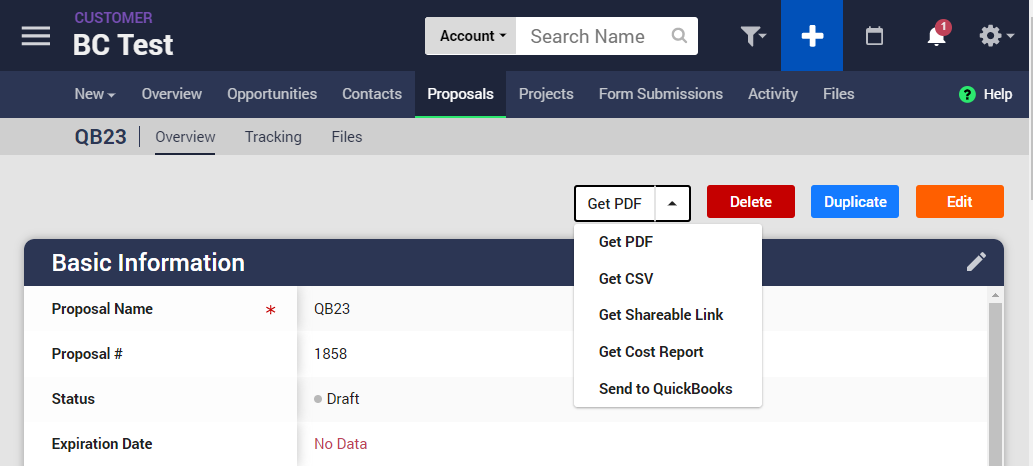The width and height of the screenshot is (1033, 466).
Task: View notifications via the bell icon
Action: point(936,37)
